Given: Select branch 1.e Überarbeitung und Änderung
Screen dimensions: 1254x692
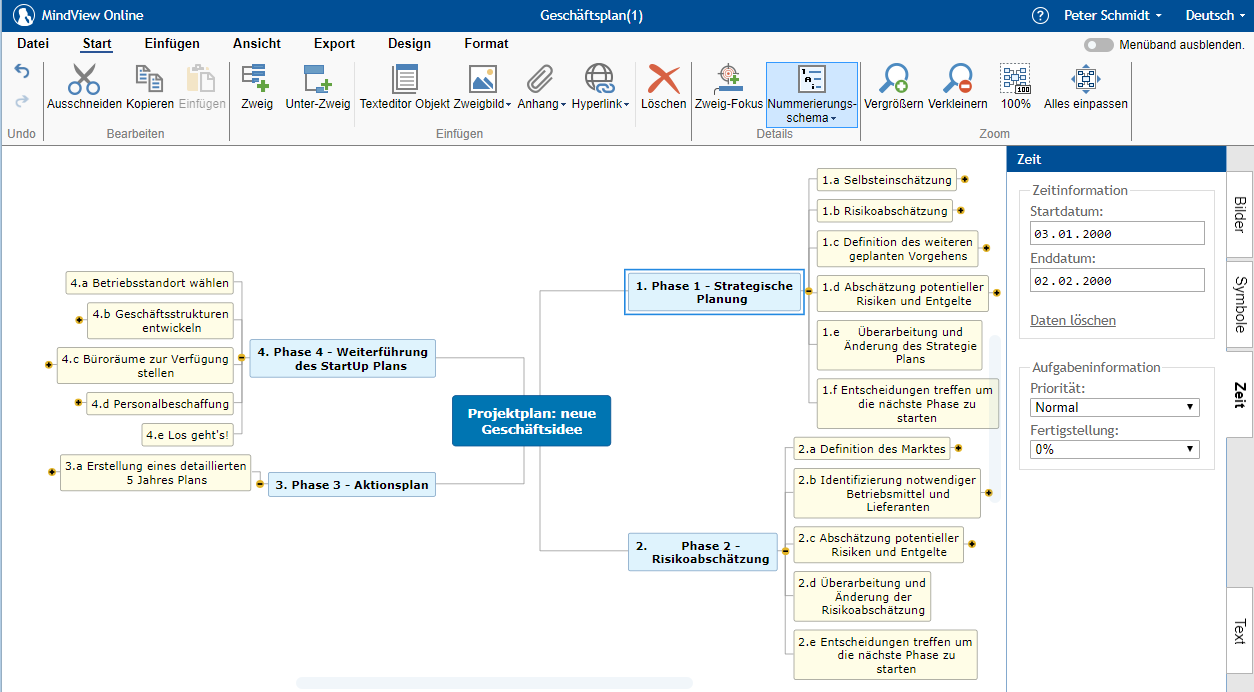Looking at the screenshot, I should pyautogui.click(x=899, y=345).
